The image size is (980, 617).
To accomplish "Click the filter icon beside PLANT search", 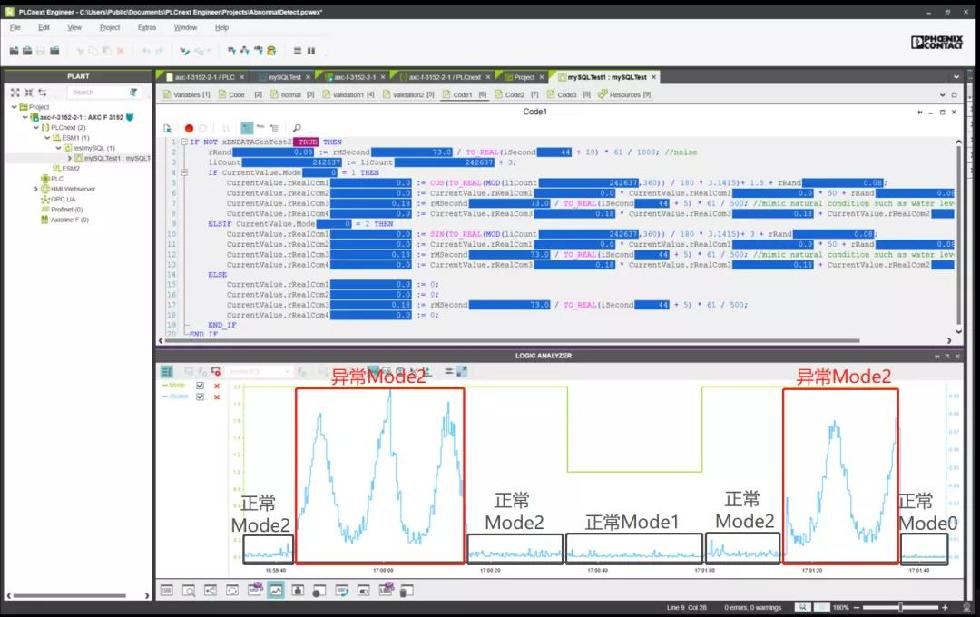I will click(134, 93).
